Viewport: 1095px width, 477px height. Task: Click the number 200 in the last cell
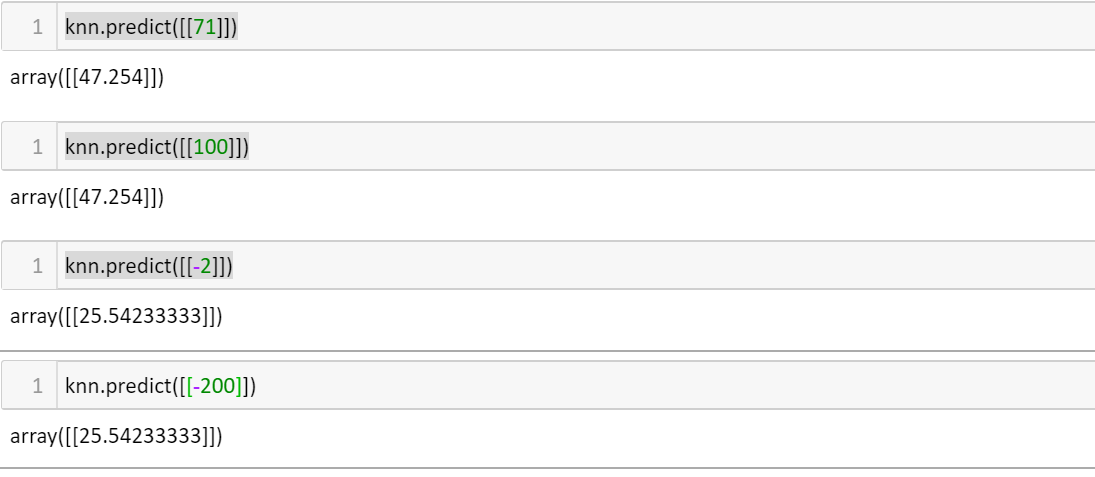pos(217,386)
